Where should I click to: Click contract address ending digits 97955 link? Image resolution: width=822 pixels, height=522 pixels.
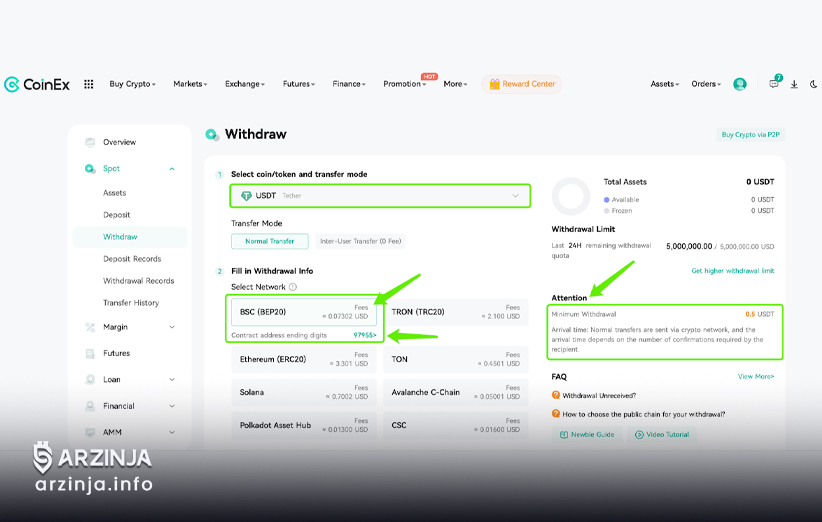tap(365, 335)
